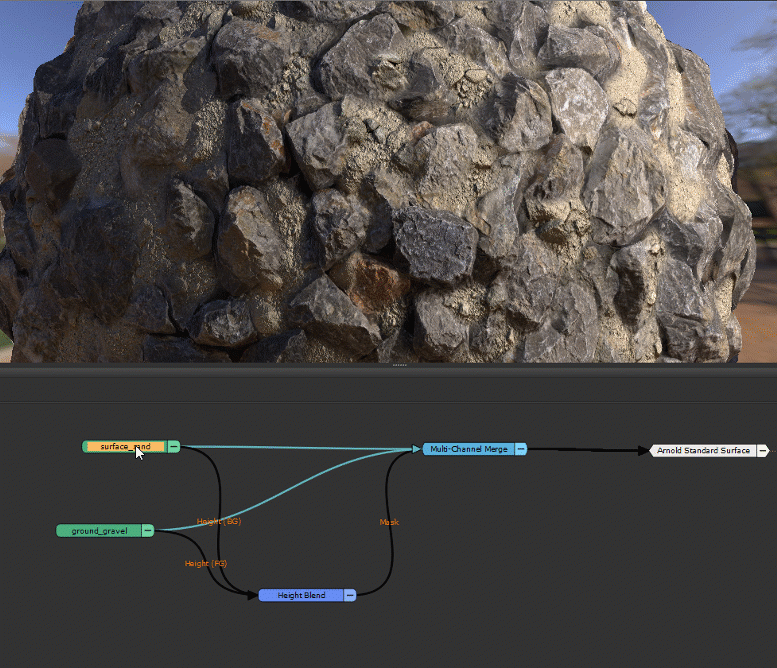This screenshot has height=668, width=777.
Task: Select the Multi-Channel Merge node
Action: coord(468,450)
